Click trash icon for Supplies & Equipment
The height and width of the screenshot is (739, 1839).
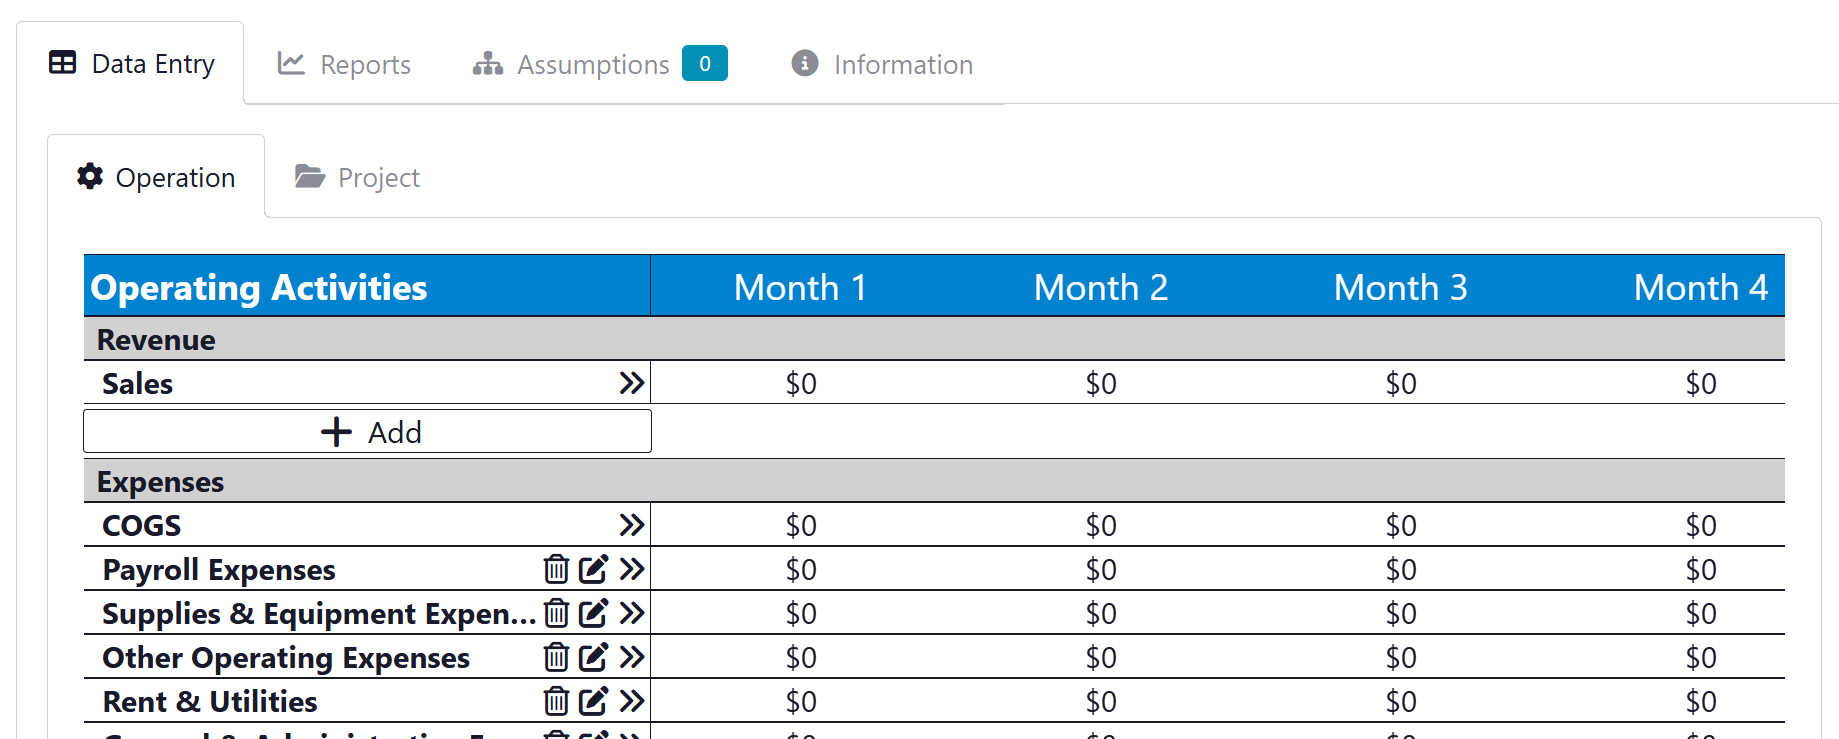tap(556, 613)
